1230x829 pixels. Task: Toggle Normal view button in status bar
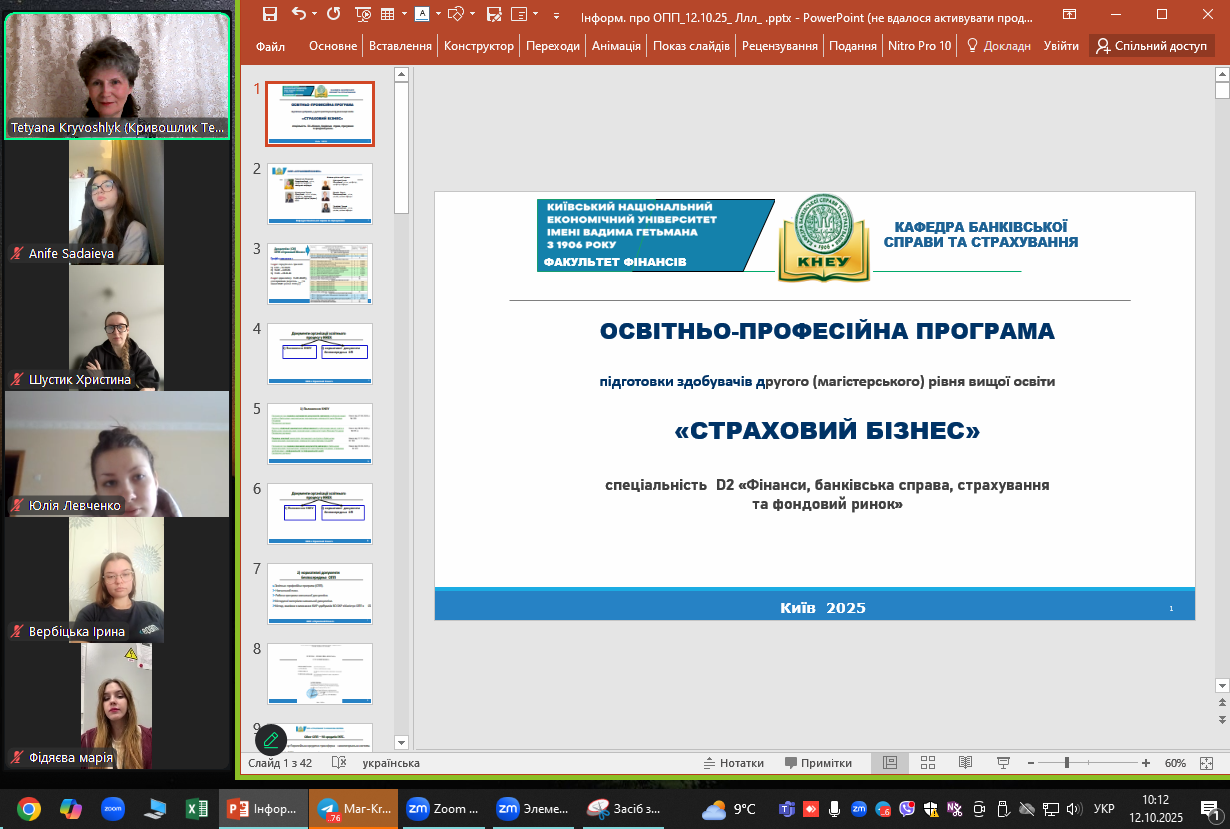889,763
